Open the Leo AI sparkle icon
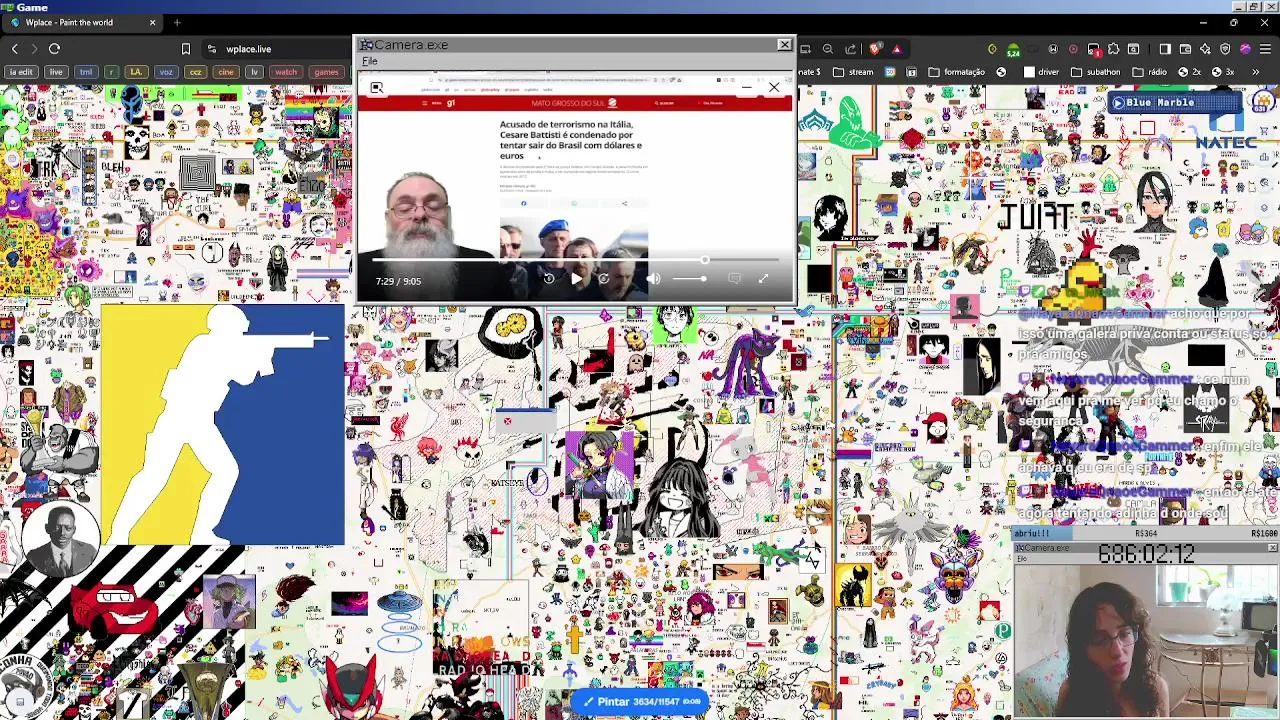The height and width of the screenshot is (720, 1280). point(1205,49)
